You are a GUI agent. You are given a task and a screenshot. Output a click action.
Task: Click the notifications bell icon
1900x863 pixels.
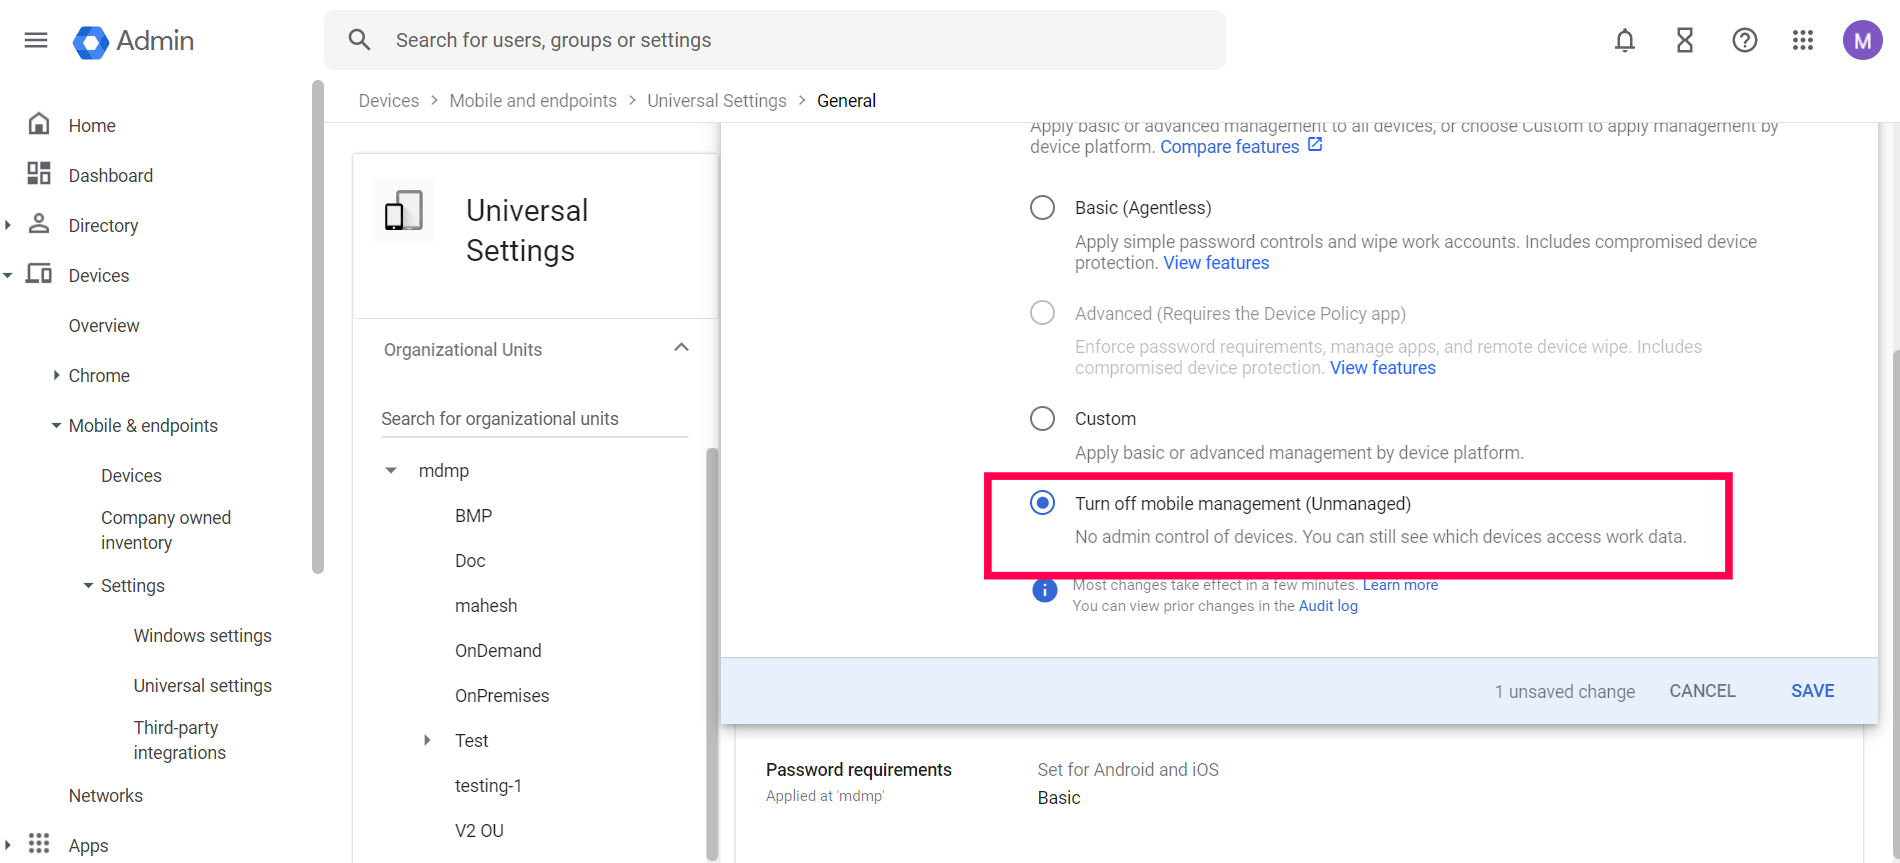tap(1625, 40)
